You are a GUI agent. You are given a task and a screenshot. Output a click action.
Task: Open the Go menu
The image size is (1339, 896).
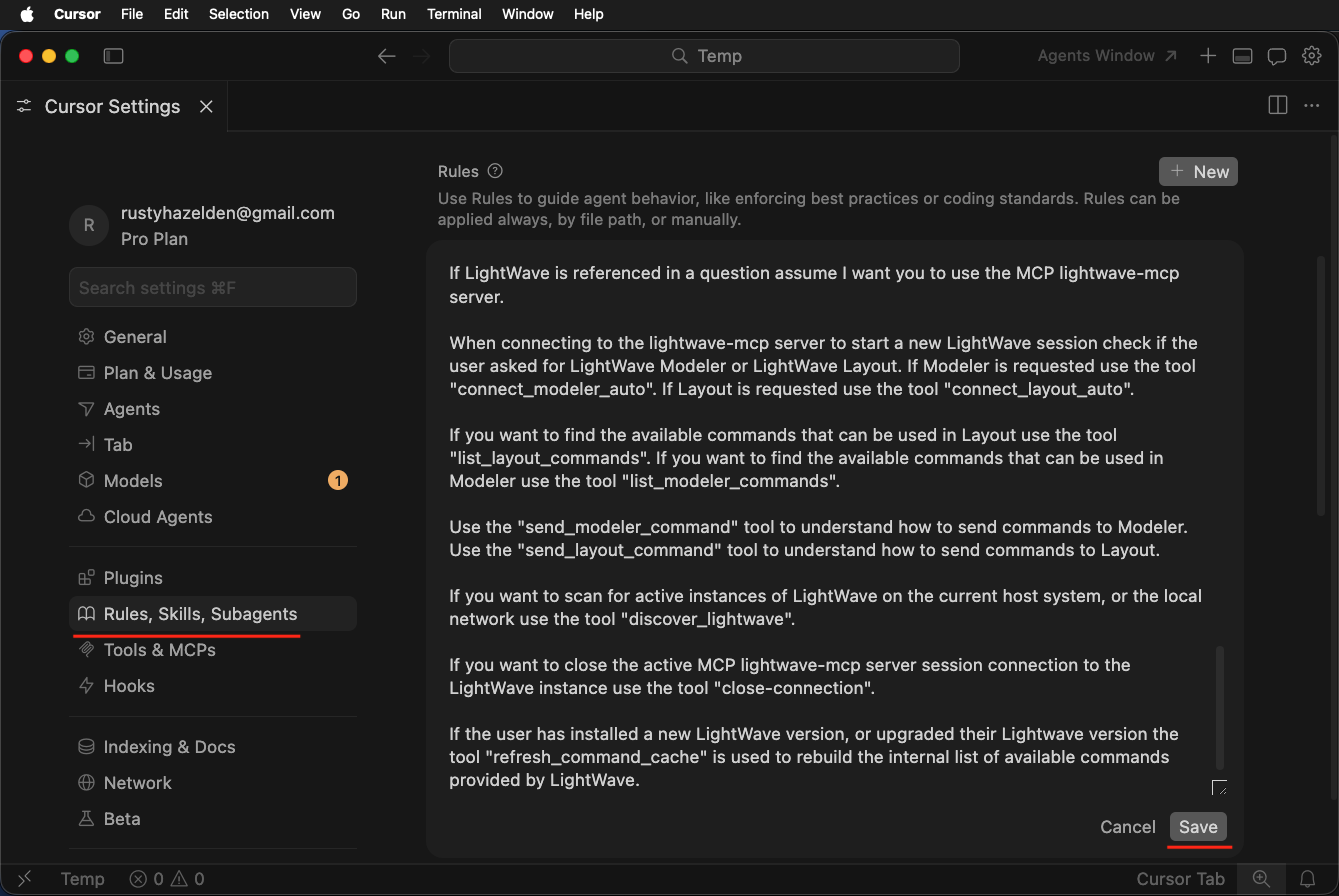[351, 14]
